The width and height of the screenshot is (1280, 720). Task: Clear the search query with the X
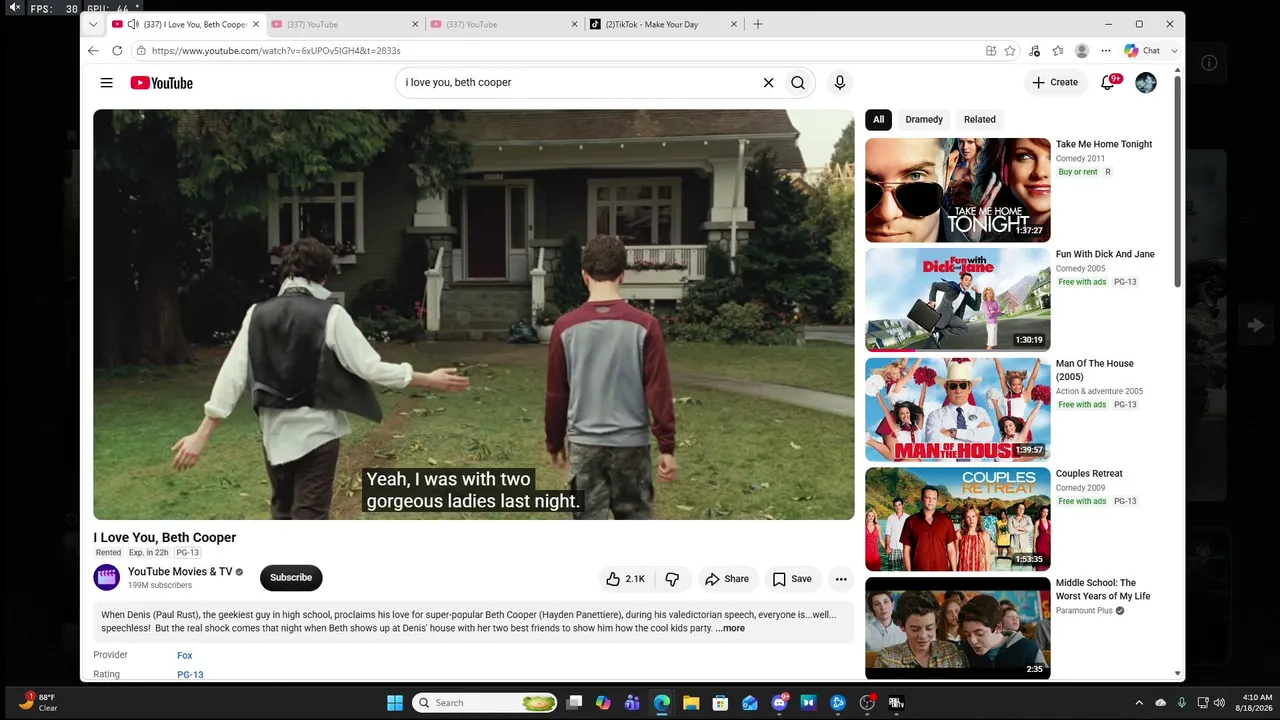[x=768, y=83]
